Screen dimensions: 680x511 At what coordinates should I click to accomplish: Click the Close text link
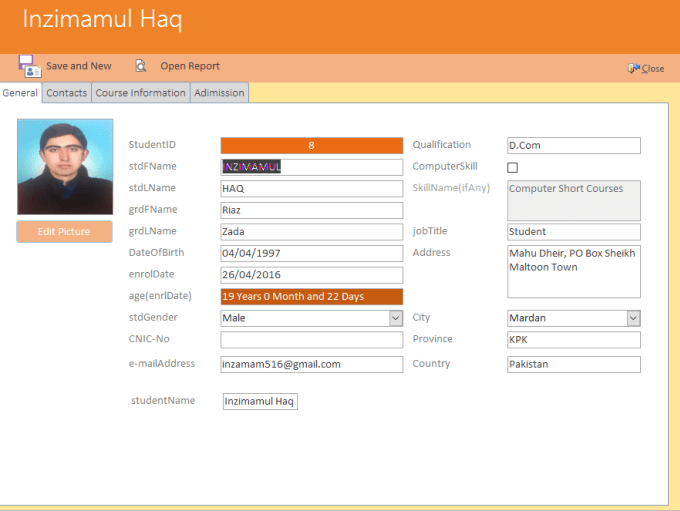click(653, 69)
